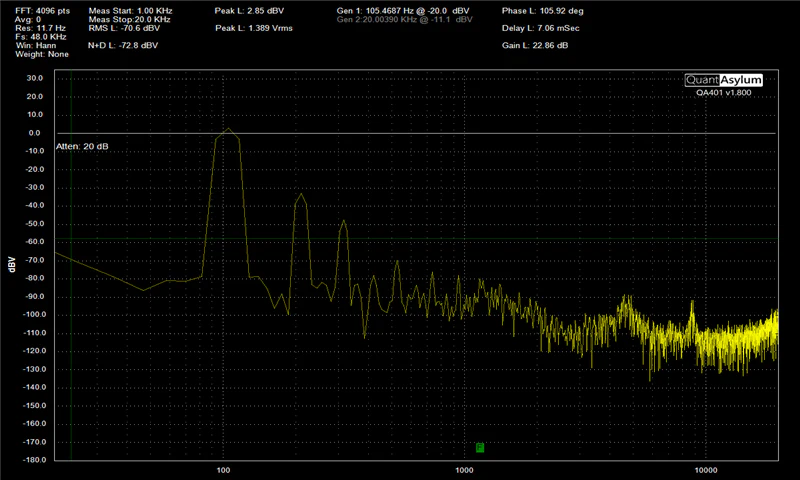The width and height of the screenshot is (800, 480).
Task: Click the green F marker on the frequency axis
Action: coord(480,447)
